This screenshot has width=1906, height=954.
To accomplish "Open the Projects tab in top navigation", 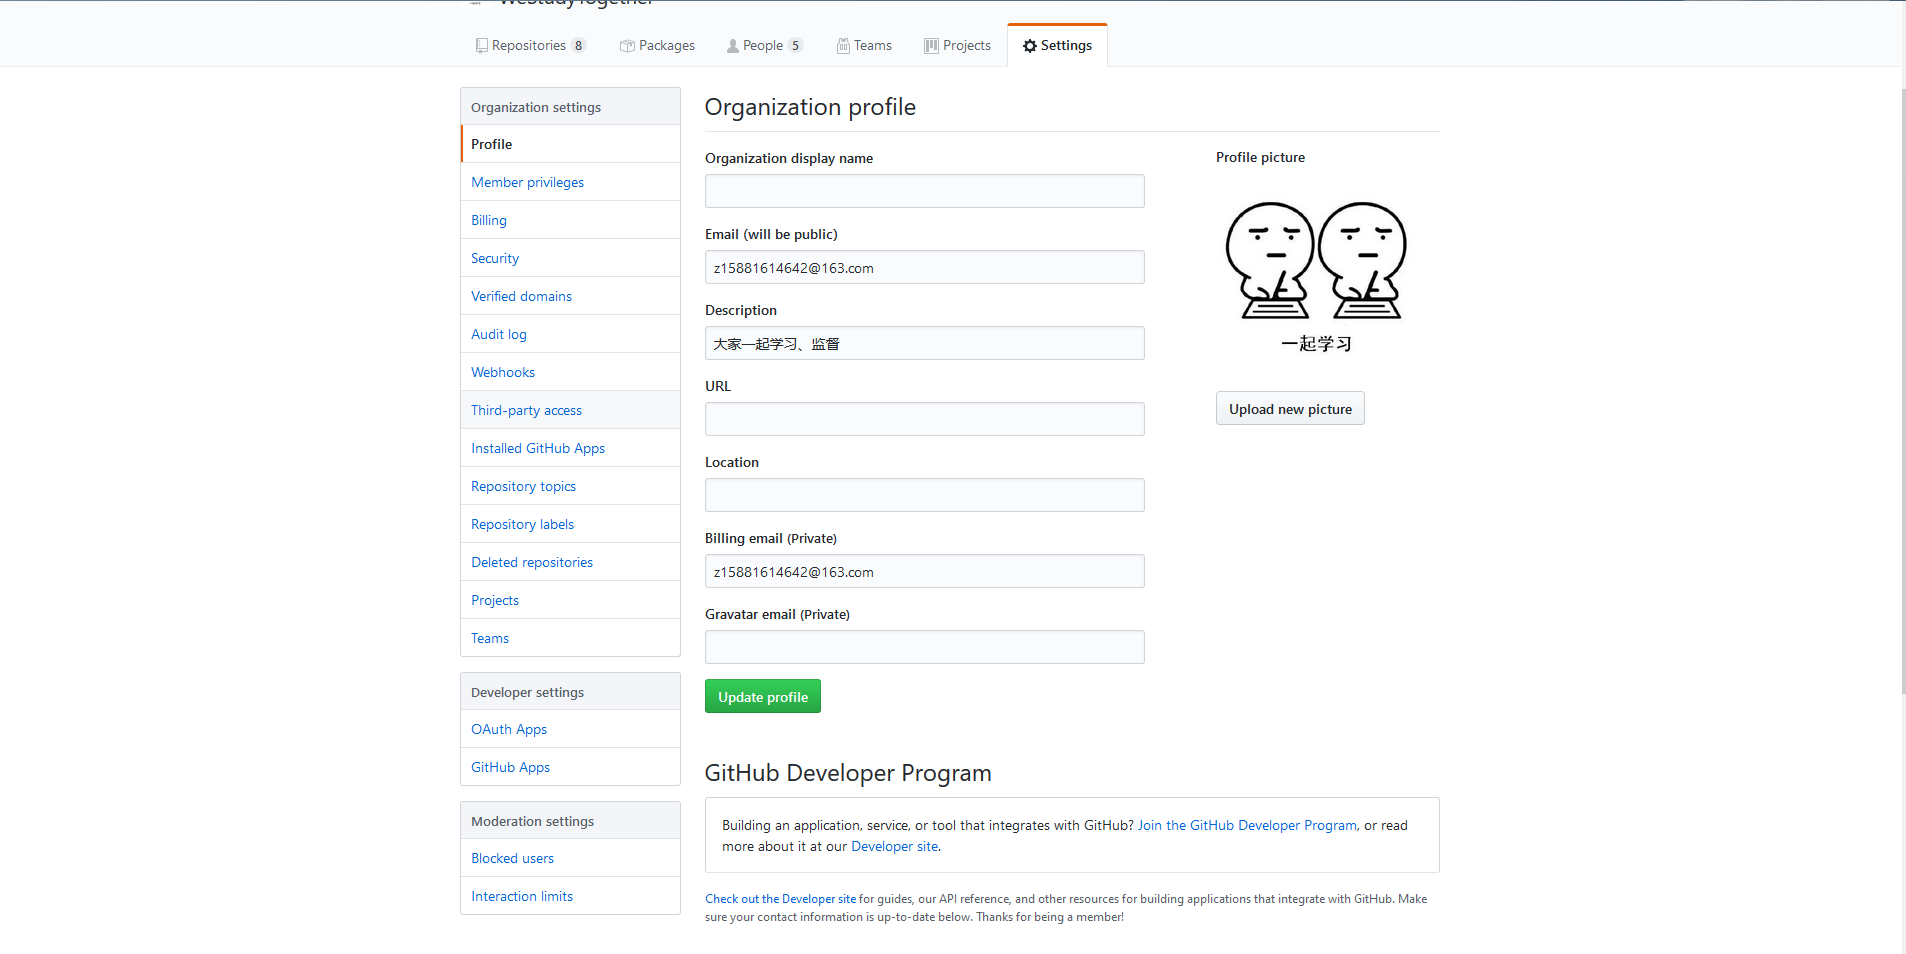I will (x=958, y=46).
